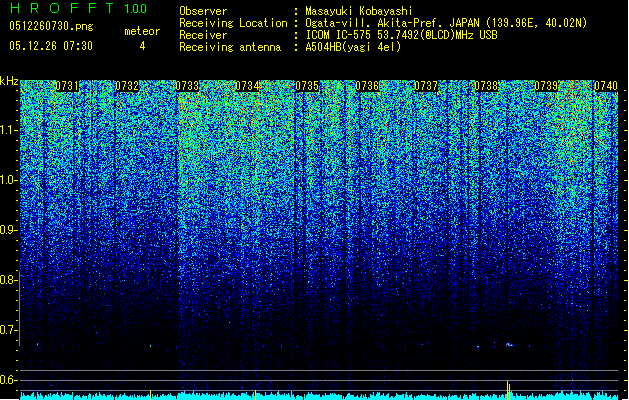Click the kHz axis unit label
Viewport: 629px width, 400px height.
[x=9, y=81]
